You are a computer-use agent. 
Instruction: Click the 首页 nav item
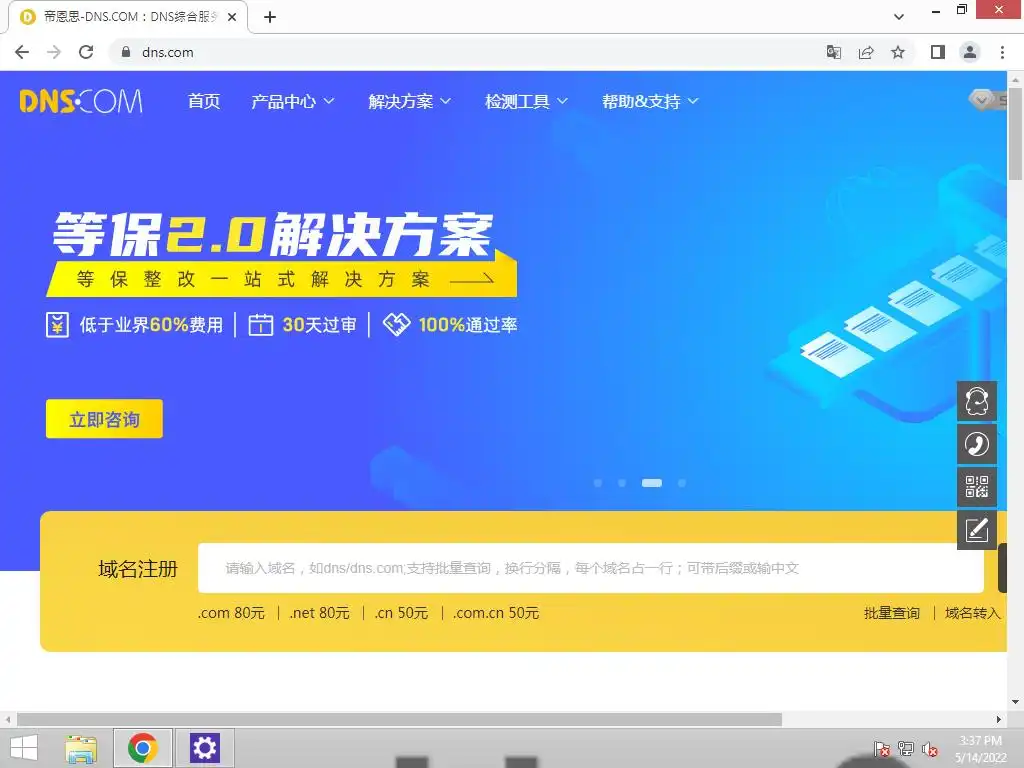pos(204,101)
